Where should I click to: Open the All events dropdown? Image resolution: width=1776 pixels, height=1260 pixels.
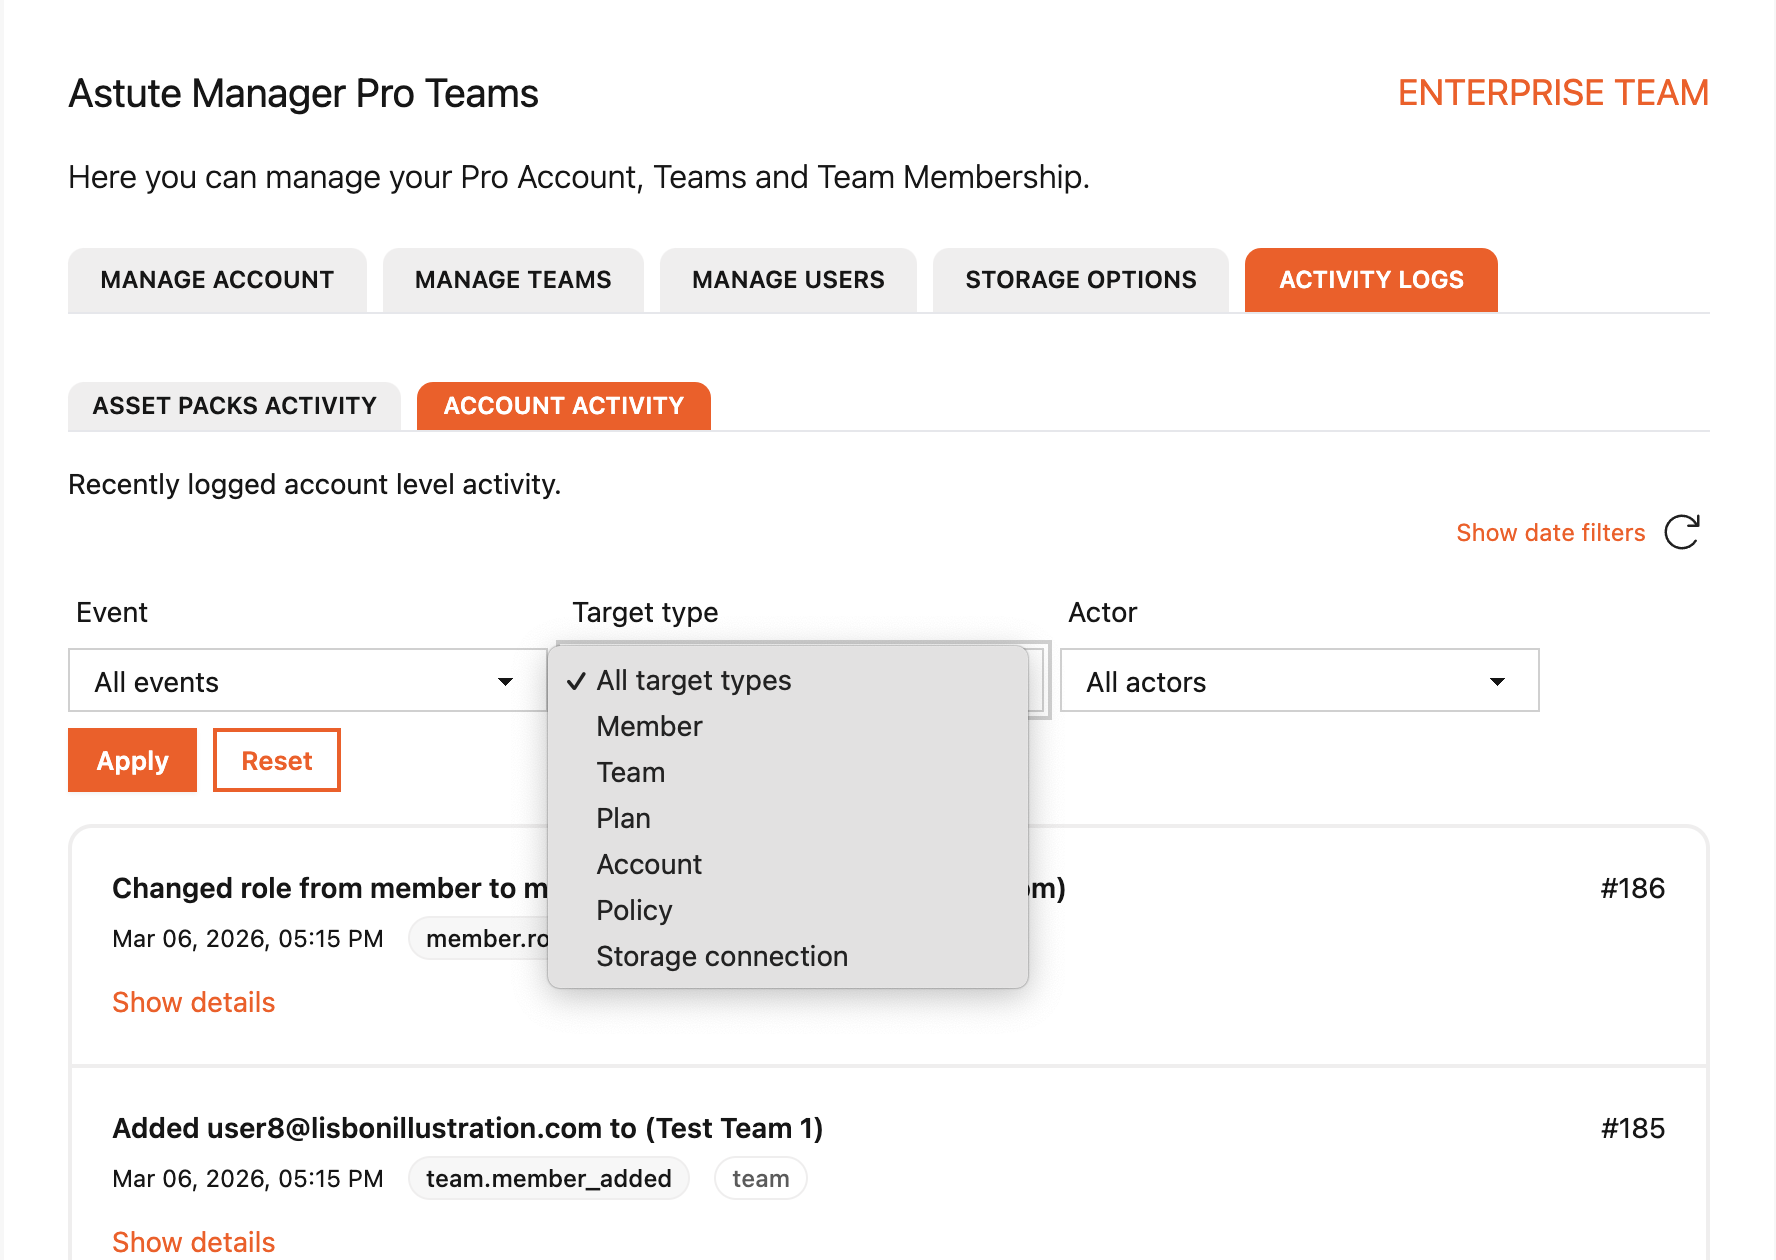pyautogui.click(x=305, y=681)
